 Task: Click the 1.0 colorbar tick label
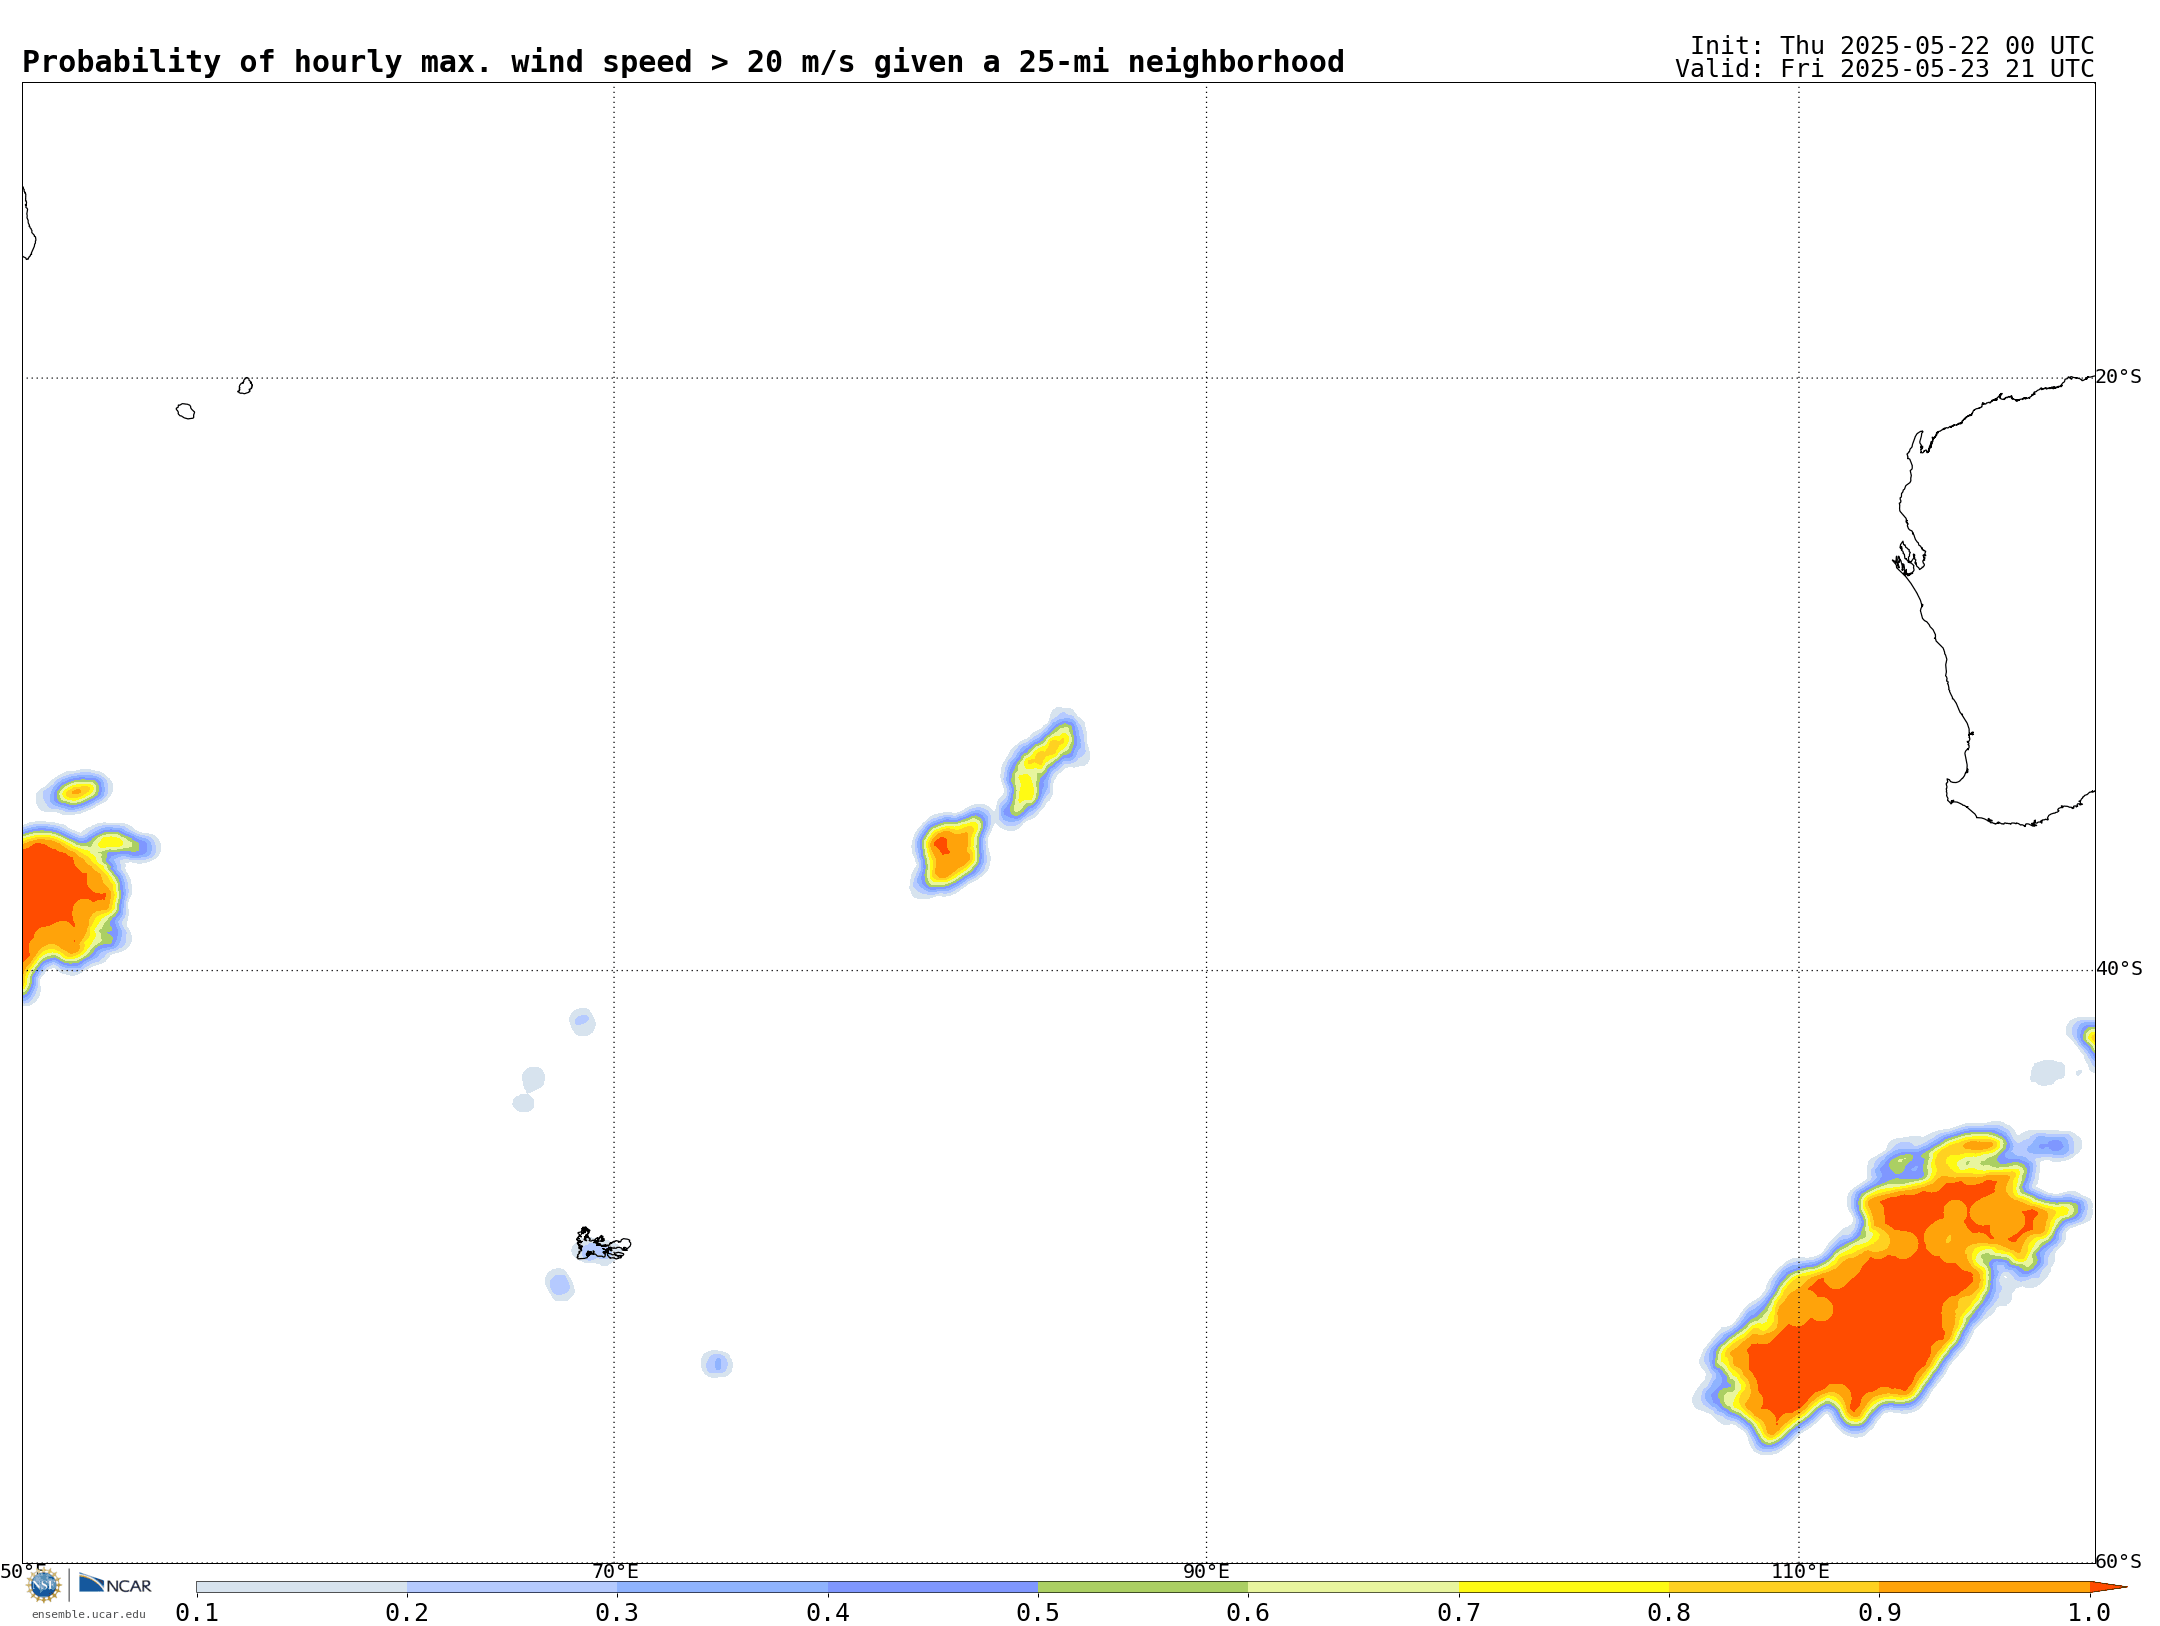pos(2090,1612)
